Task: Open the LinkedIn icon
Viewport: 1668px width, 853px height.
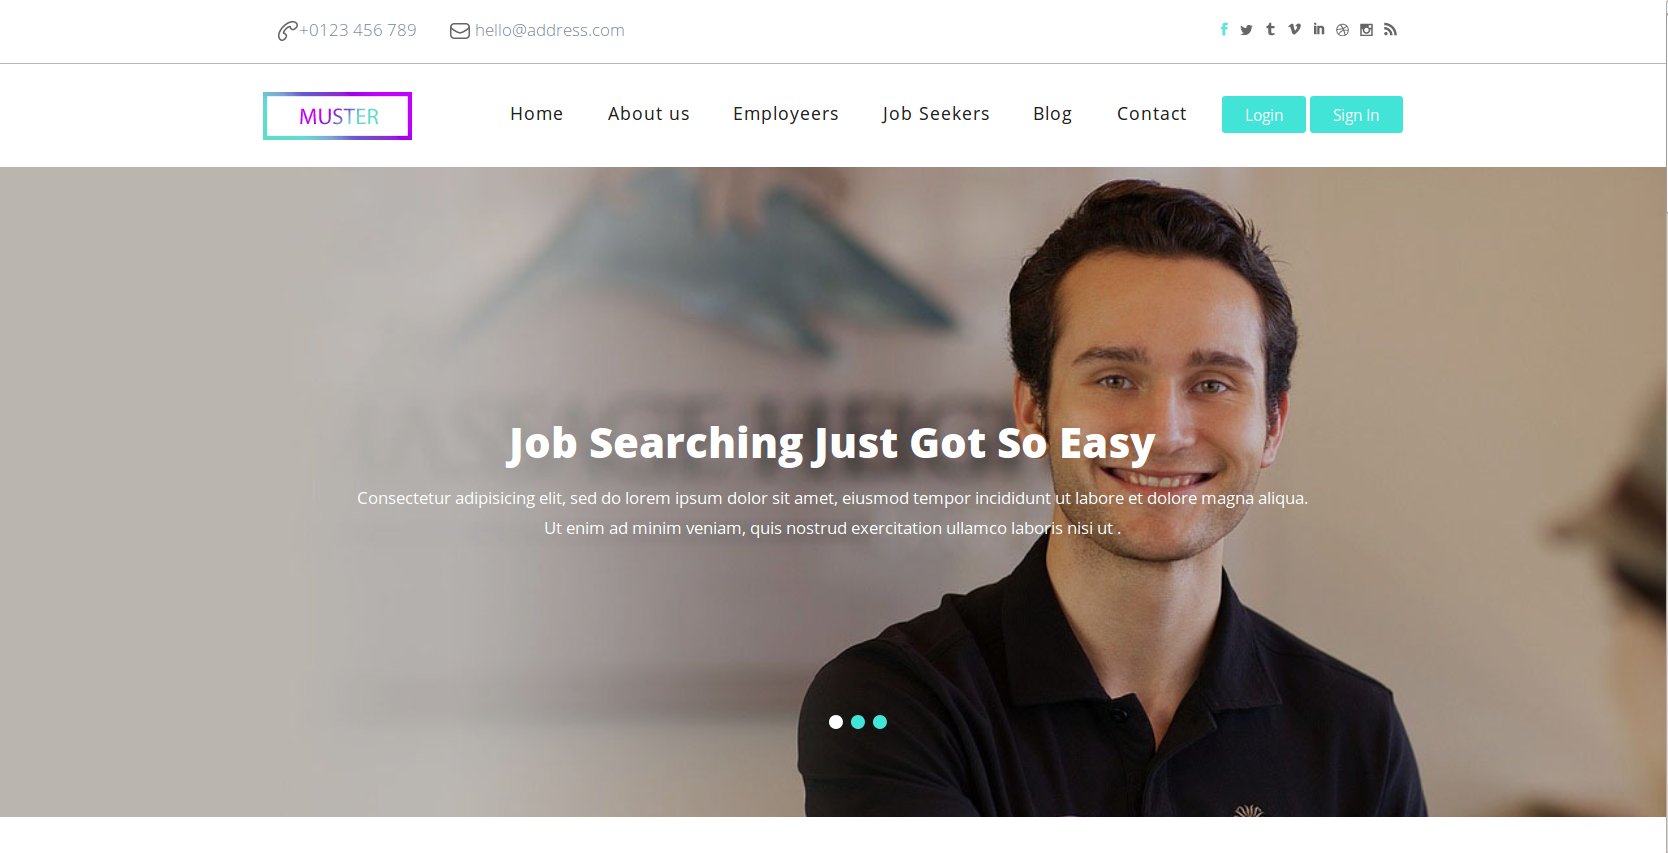Action: tap(1319, 30)
